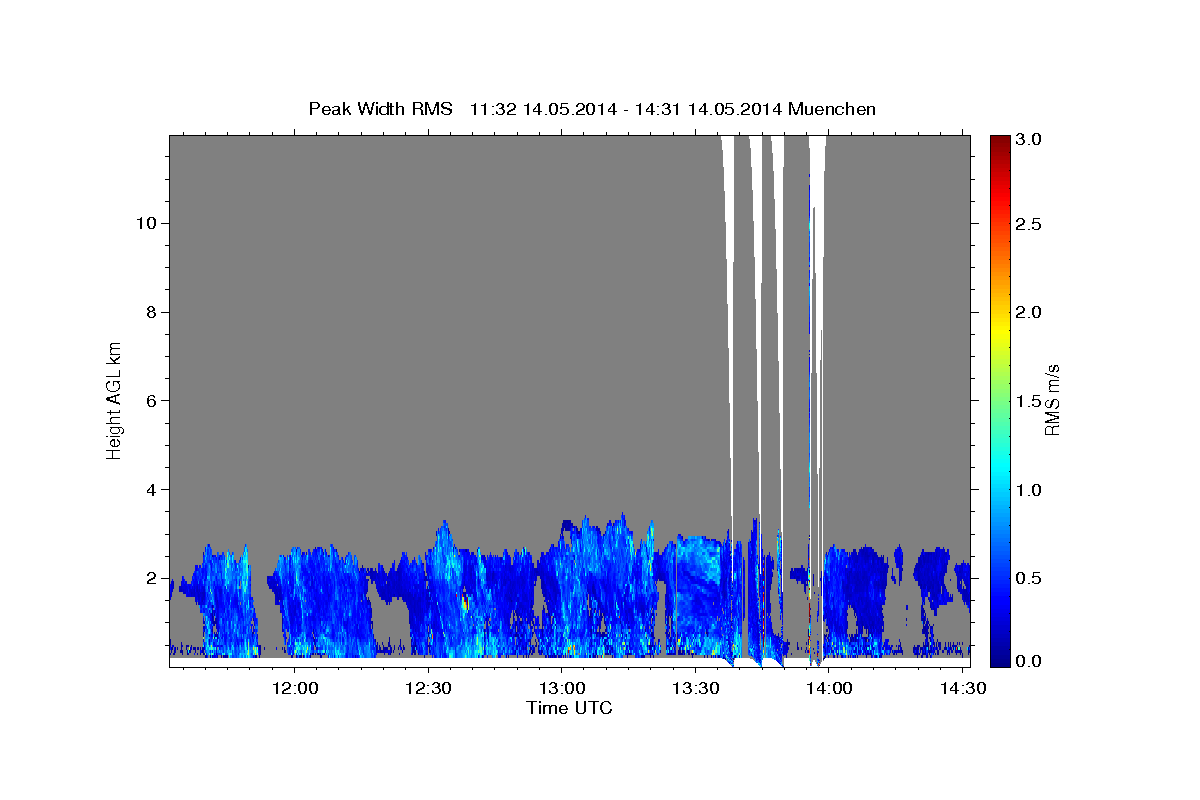Image resolution: width=1200 pixels, height=800 pixels.
Task: Click the plot title "Peak Width RMS"
Action: (x=380, y=109)
